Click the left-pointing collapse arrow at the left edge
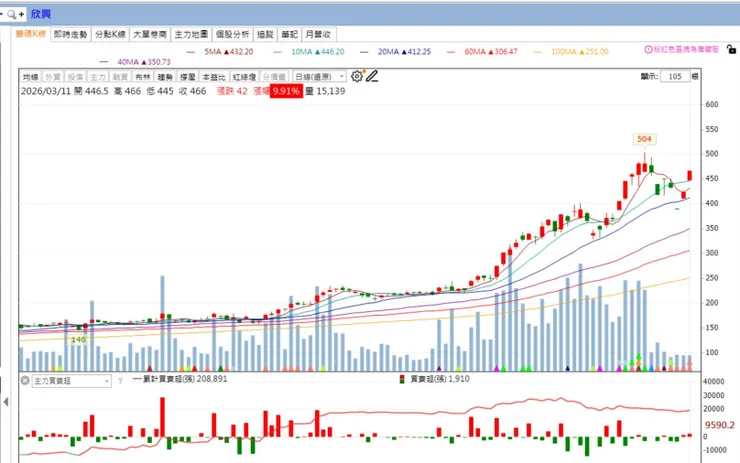Screen dimensions: 740x463 click(x=6, y=402)
